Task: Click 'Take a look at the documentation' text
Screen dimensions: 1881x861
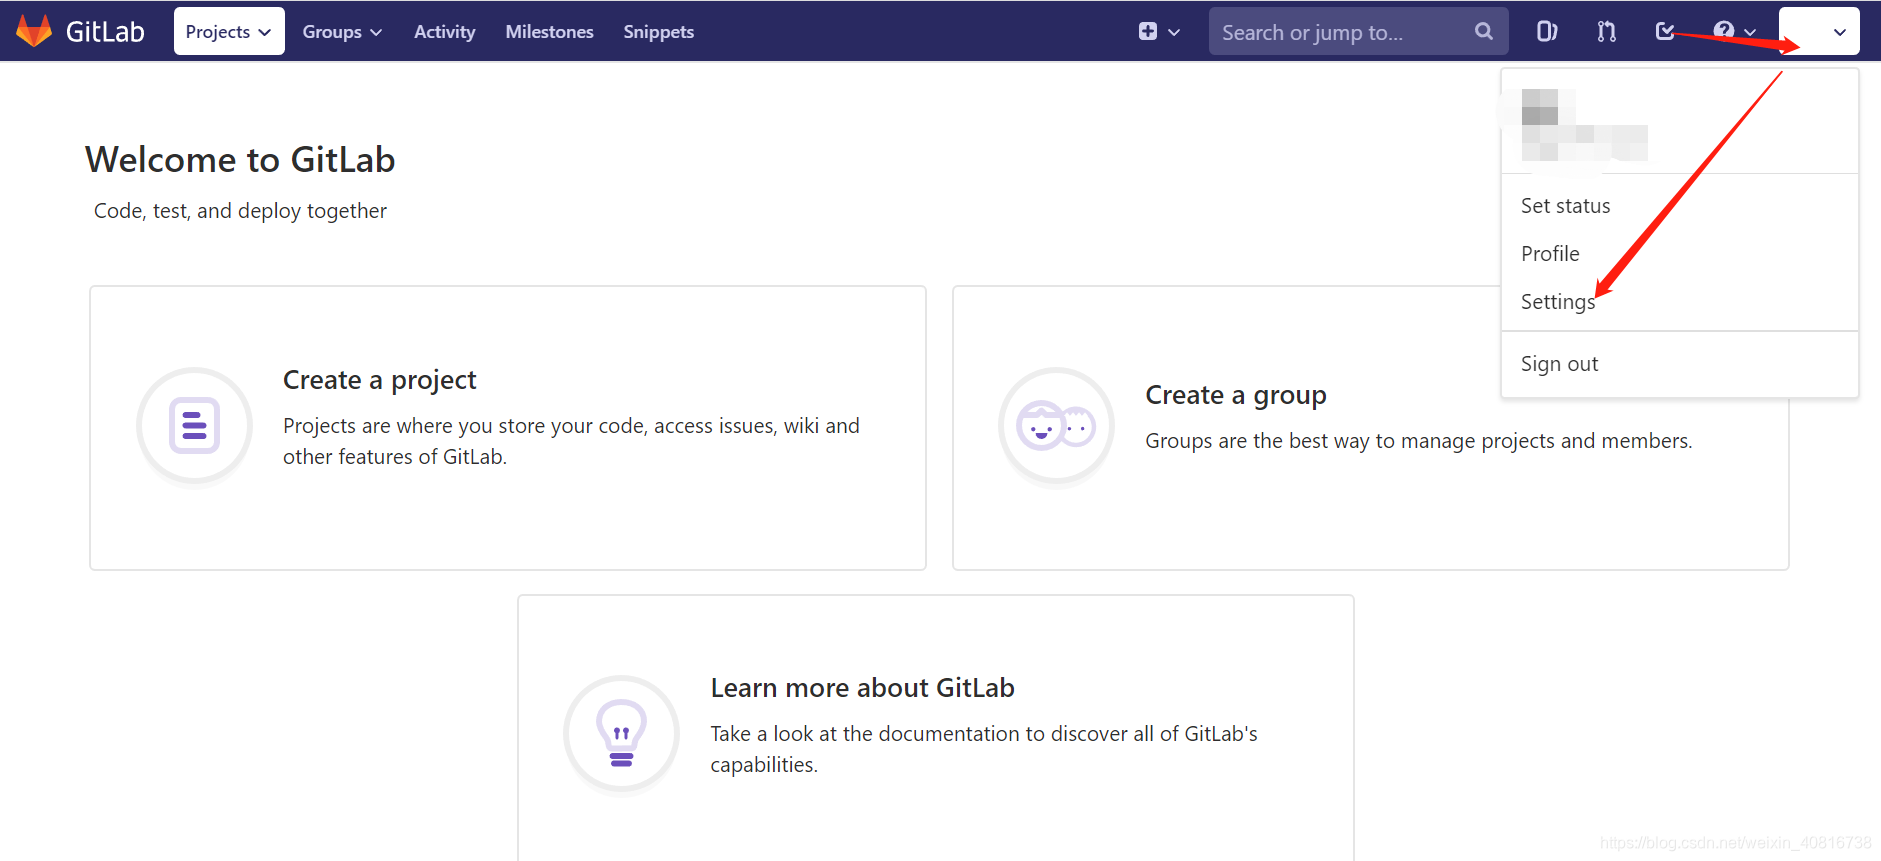Action: tap(984, 749)
